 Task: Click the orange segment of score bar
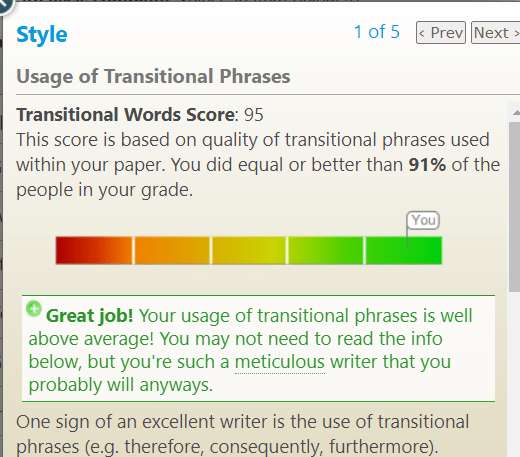pos(172,250)
